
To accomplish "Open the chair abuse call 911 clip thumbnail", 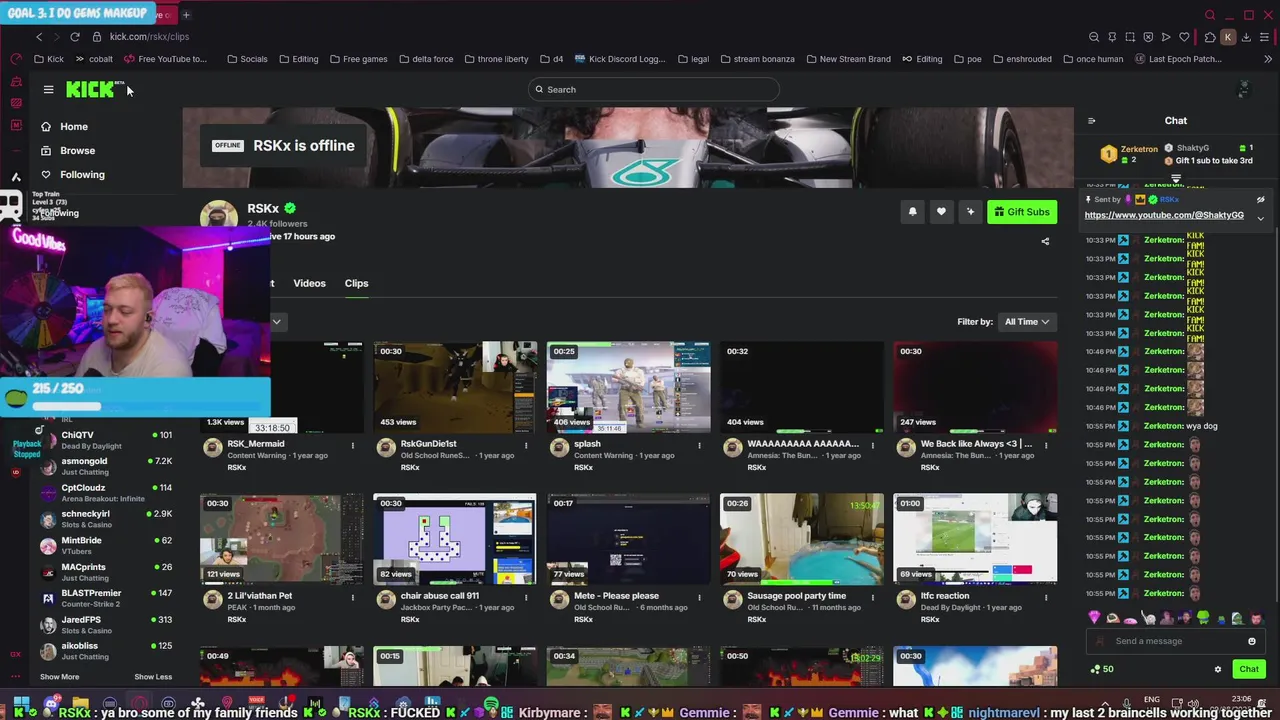I will point(455,539).
